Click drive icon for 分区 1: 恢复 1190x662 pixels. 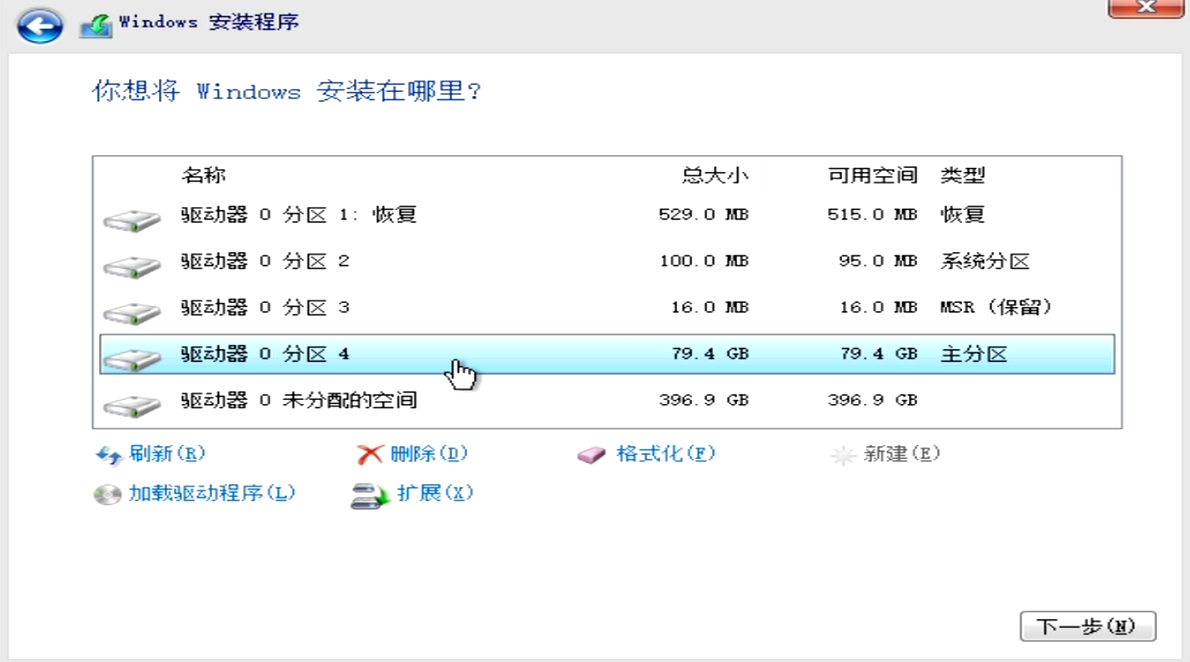[x=132, y=220]
